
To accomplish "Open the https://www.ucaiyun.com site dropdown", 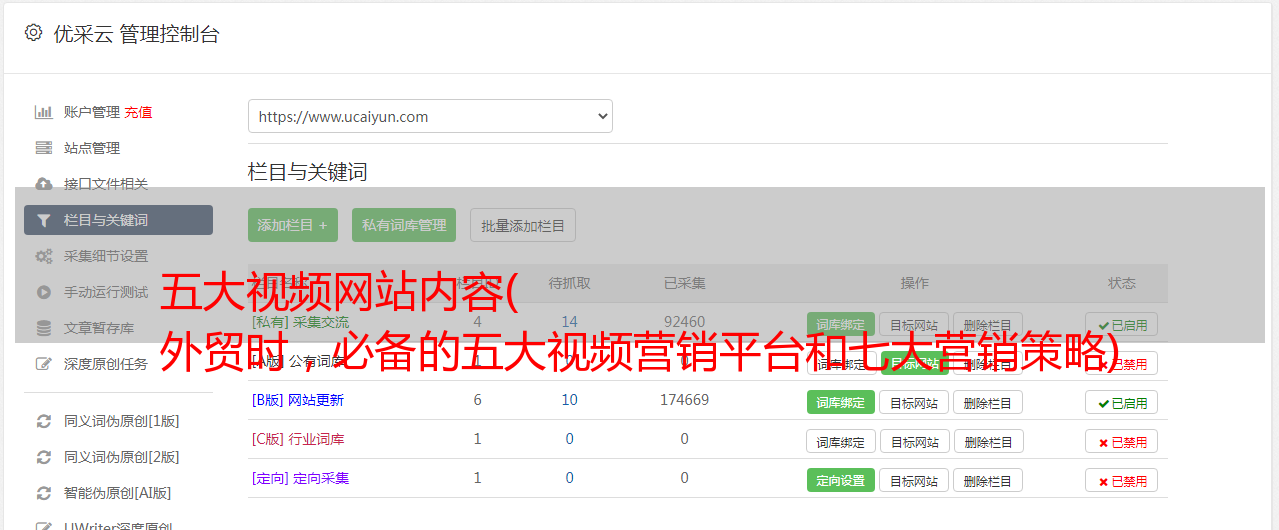I will coord(430,116).
